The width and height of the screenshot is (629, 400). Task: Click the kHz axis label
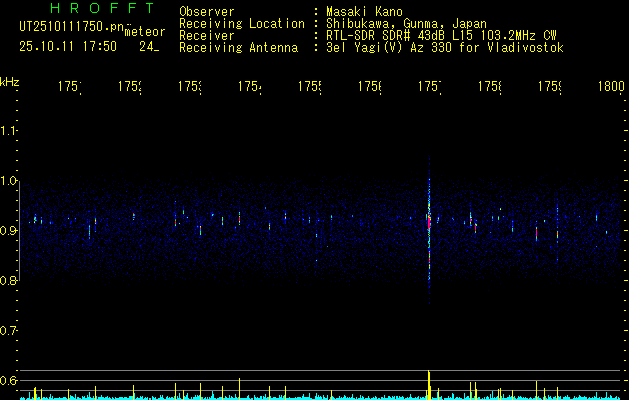coord(9,82)
